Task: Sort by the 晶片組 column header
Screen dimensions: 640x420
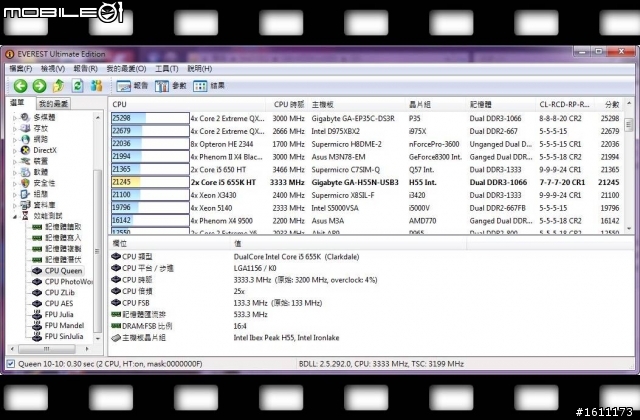Action: [436, 104]
